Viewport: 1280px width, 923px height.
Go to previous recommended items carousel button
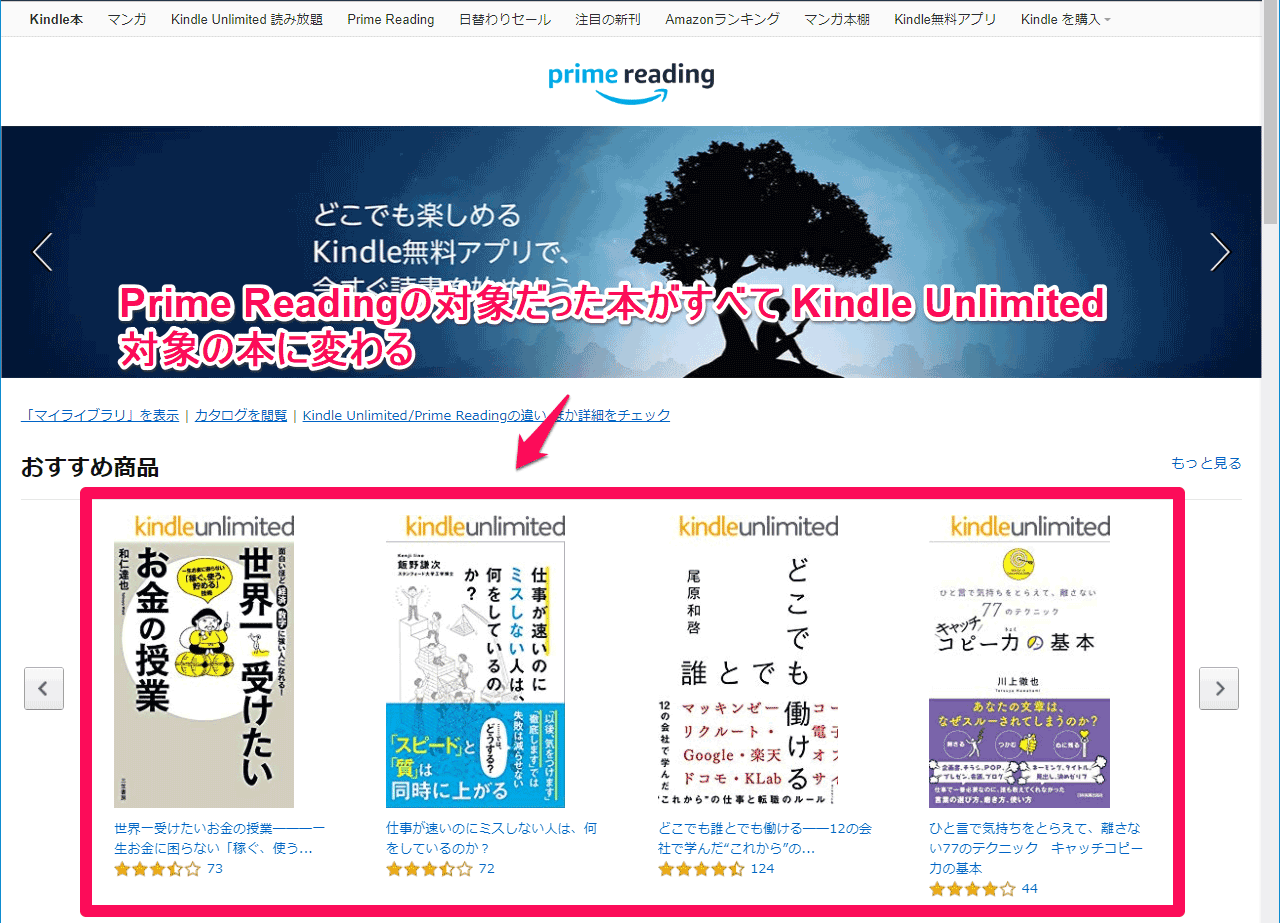pyautogui.click(x=44, y=688)
